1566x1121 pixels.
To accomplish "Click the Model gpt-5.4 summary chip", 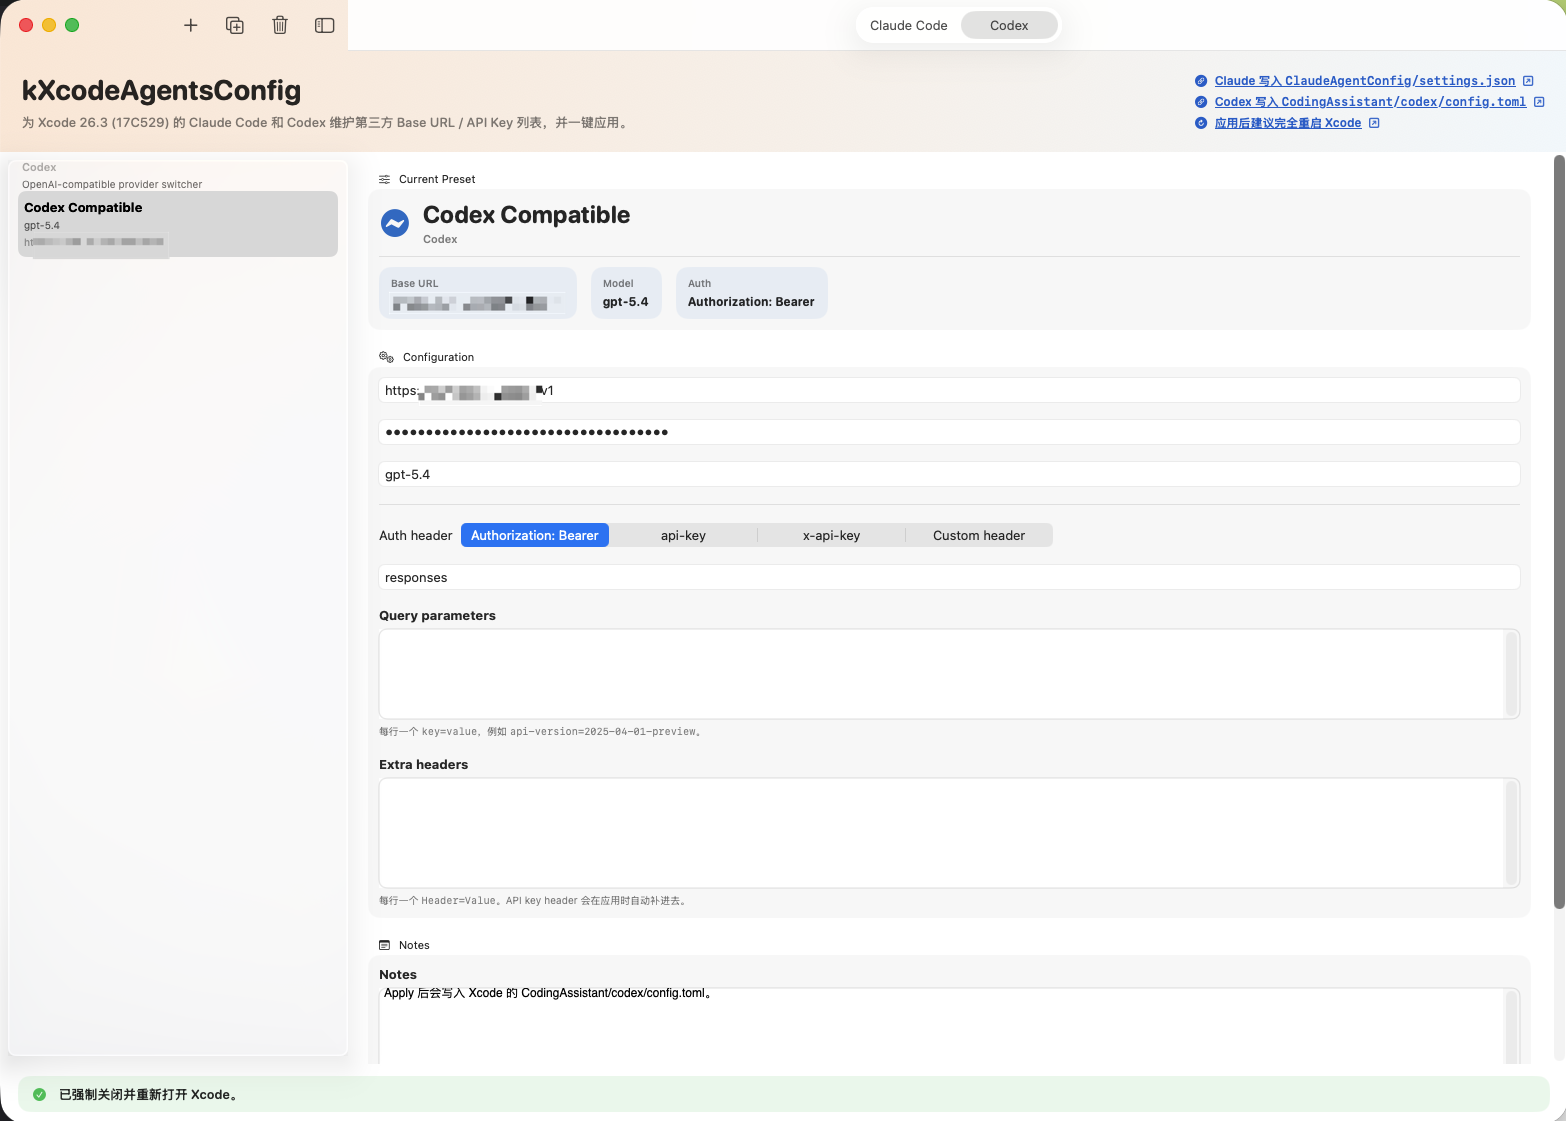I will click(626, 293).
